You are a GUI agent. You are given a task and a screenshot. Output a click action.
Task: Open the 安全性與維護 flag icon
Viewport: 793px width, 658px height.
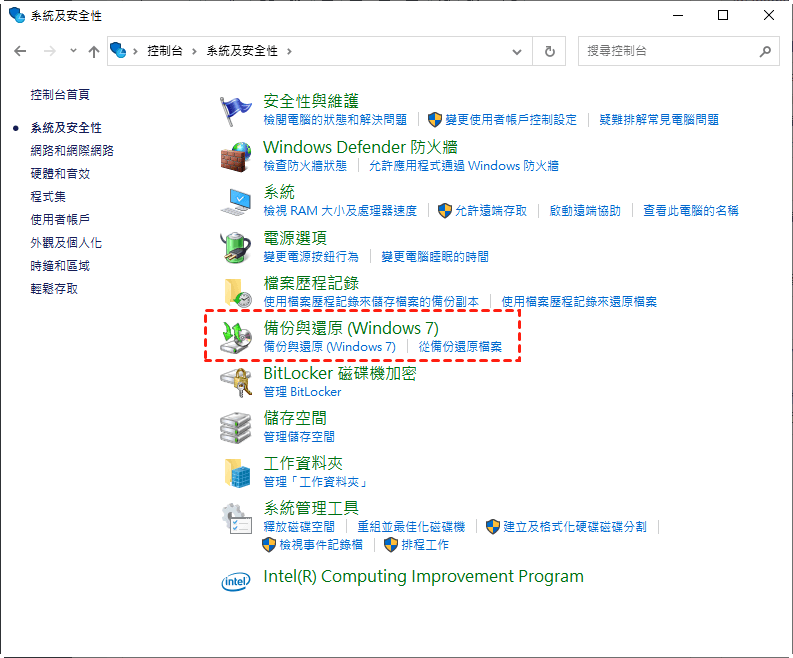pyautogui.click(x=235, y=111)
